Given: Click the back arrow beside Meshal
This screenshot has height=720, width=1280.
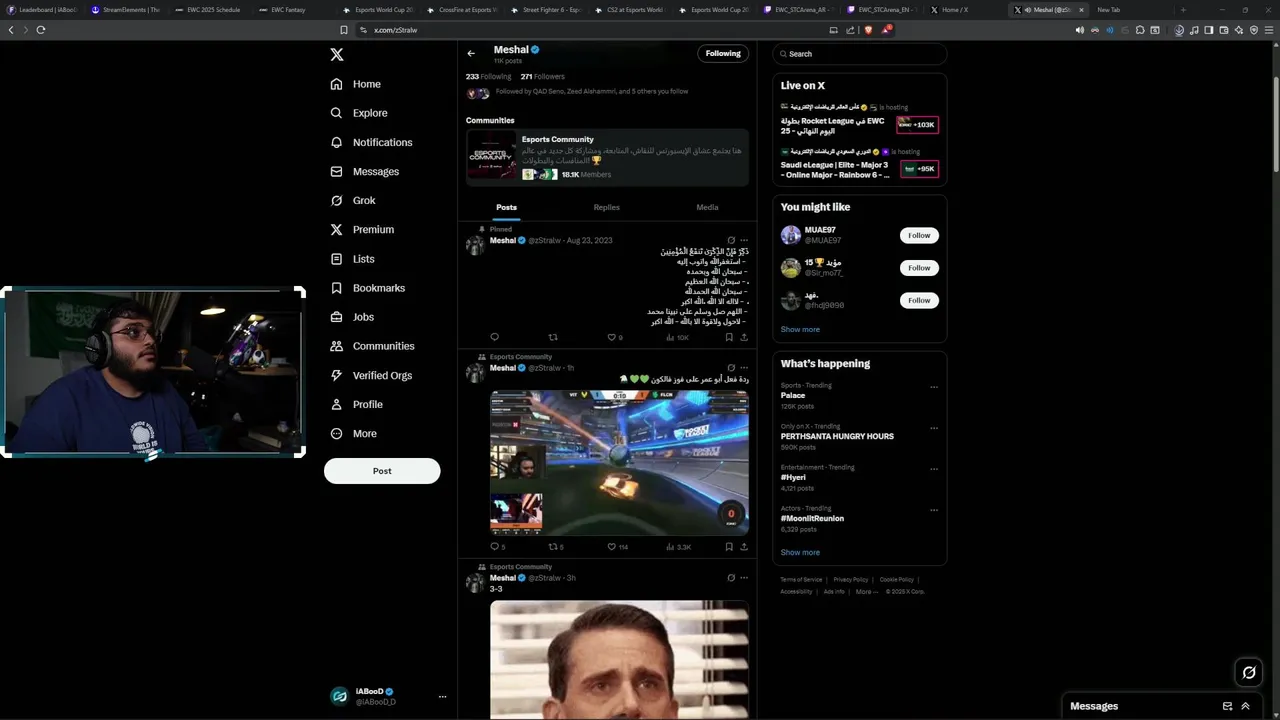Looking at the screenshot, I should point(471,54).
